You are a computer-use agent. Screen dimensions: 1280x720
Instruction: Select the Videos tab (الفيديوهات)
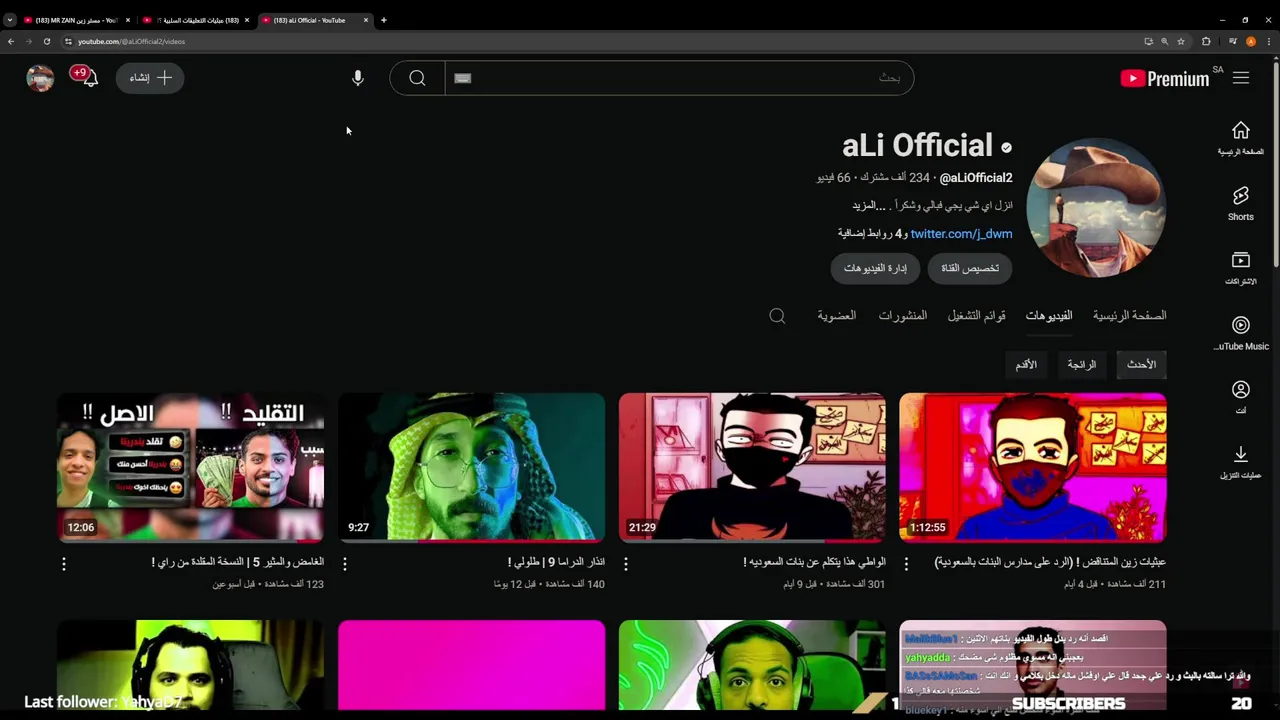coord(1049,316)
